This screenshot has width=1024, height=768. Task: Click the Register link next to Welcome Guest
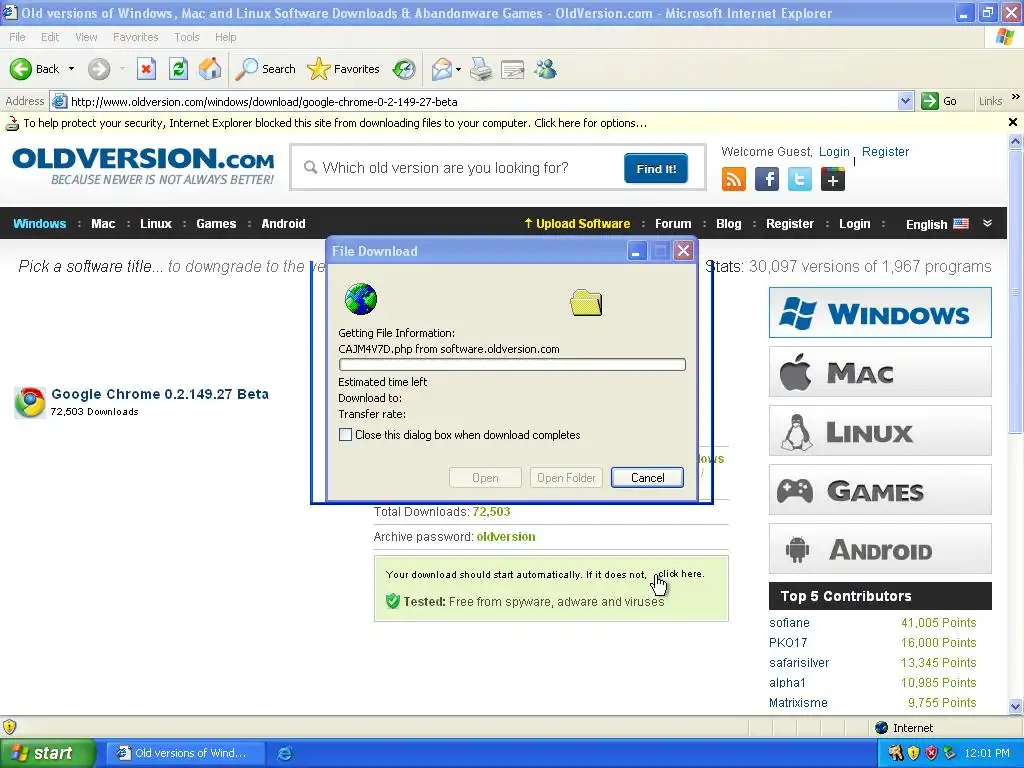pyautogui.click(x=885, y=152)
